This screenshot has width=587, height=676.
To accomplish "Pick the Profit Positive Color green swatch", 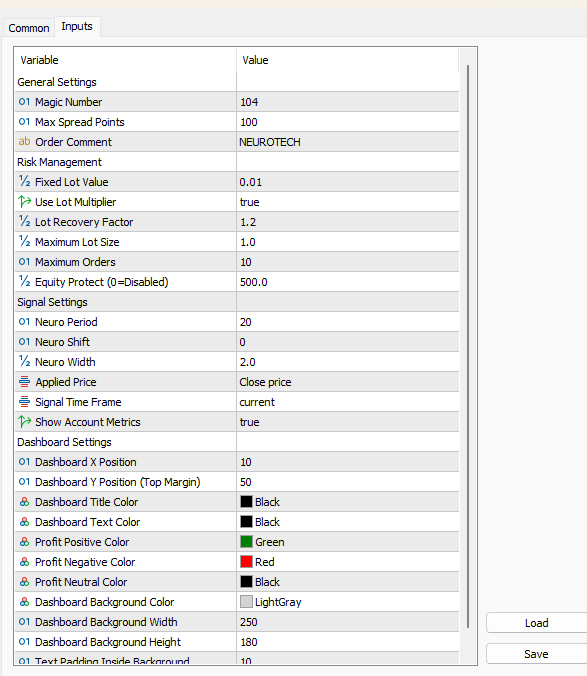I will tap(246, 541).
